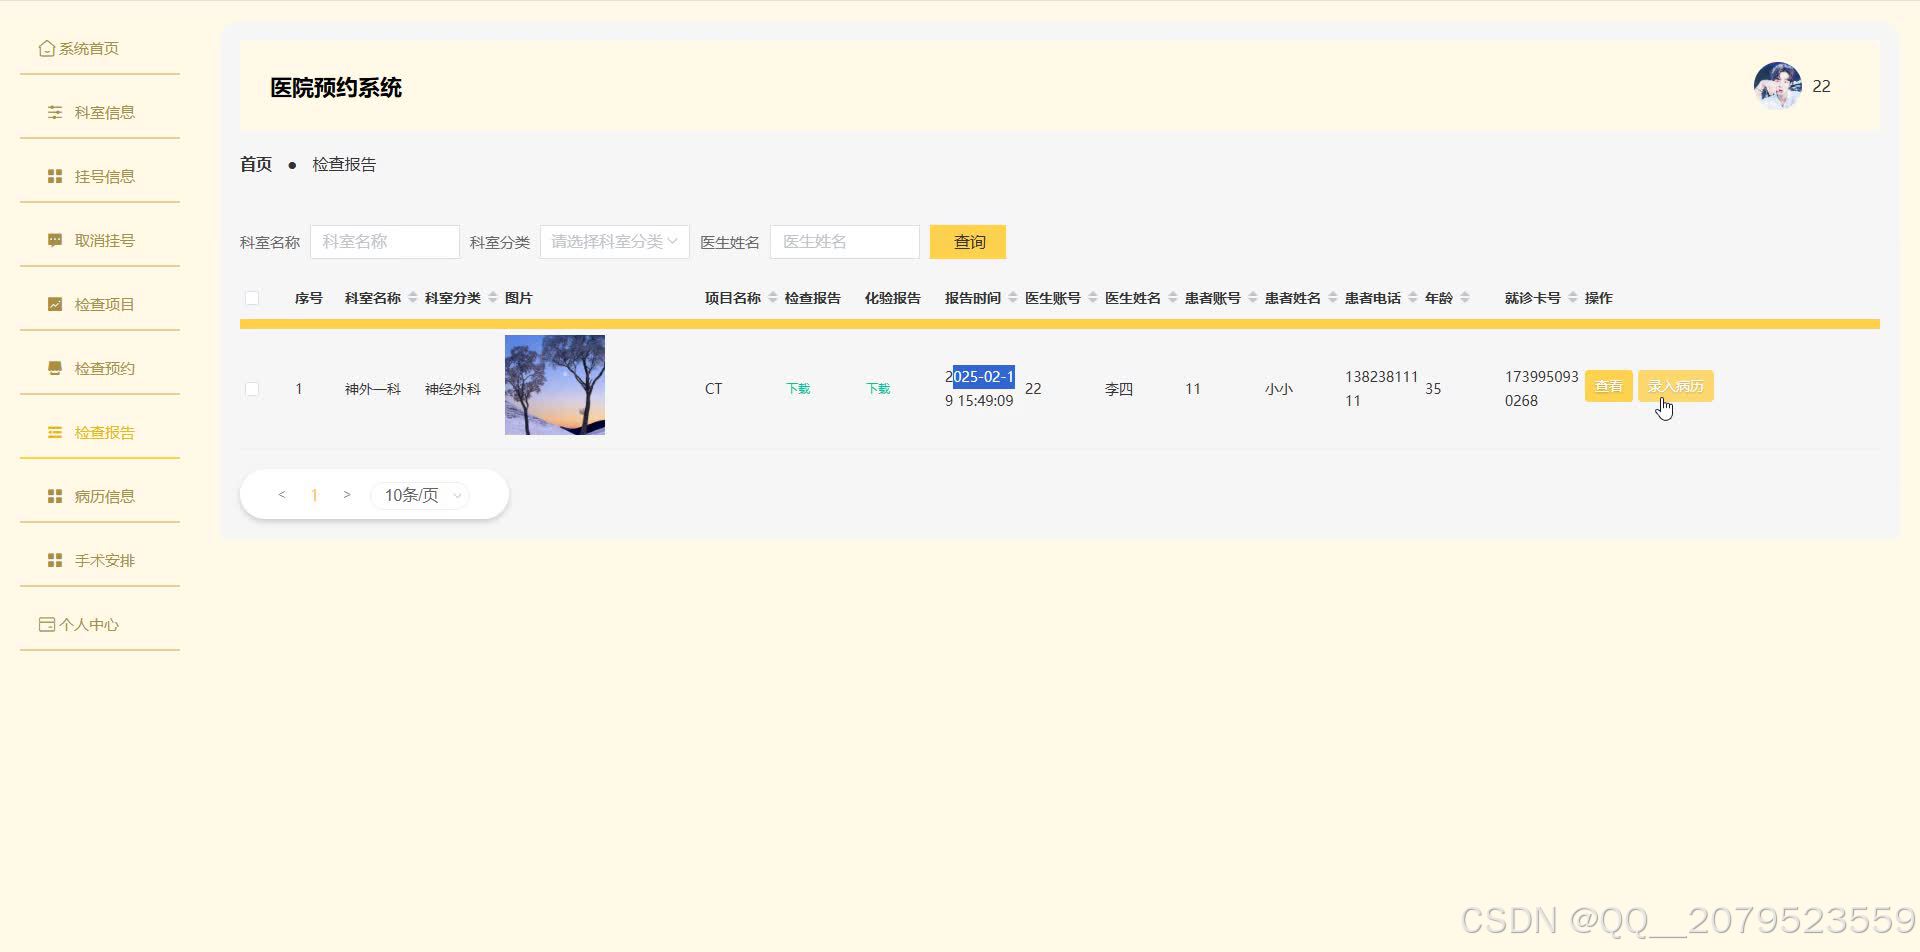Image resolution: width=1920 pixels, height=952 pixels.
Task: Open the 手术安排 section
Action: coord(104,559)
